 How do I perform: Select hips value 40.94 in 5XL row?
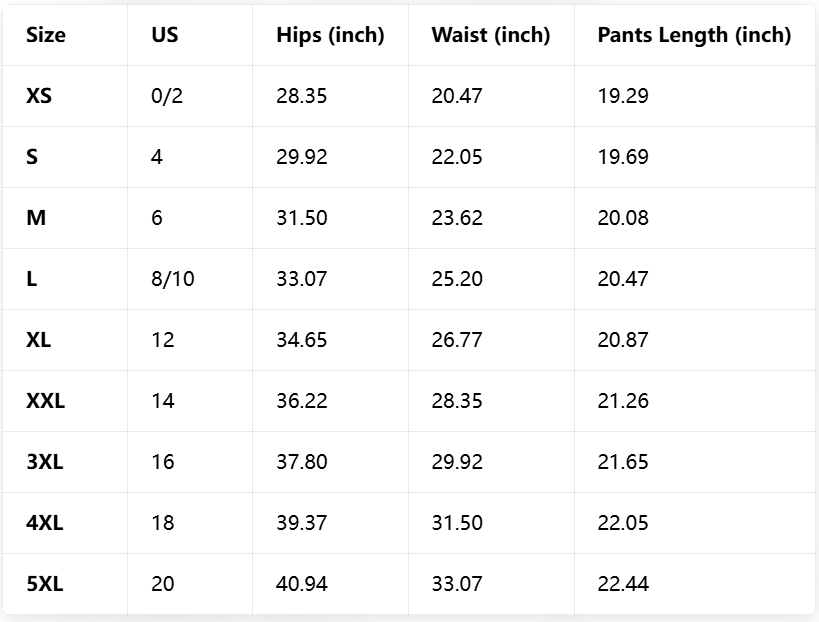click(302, 584)
